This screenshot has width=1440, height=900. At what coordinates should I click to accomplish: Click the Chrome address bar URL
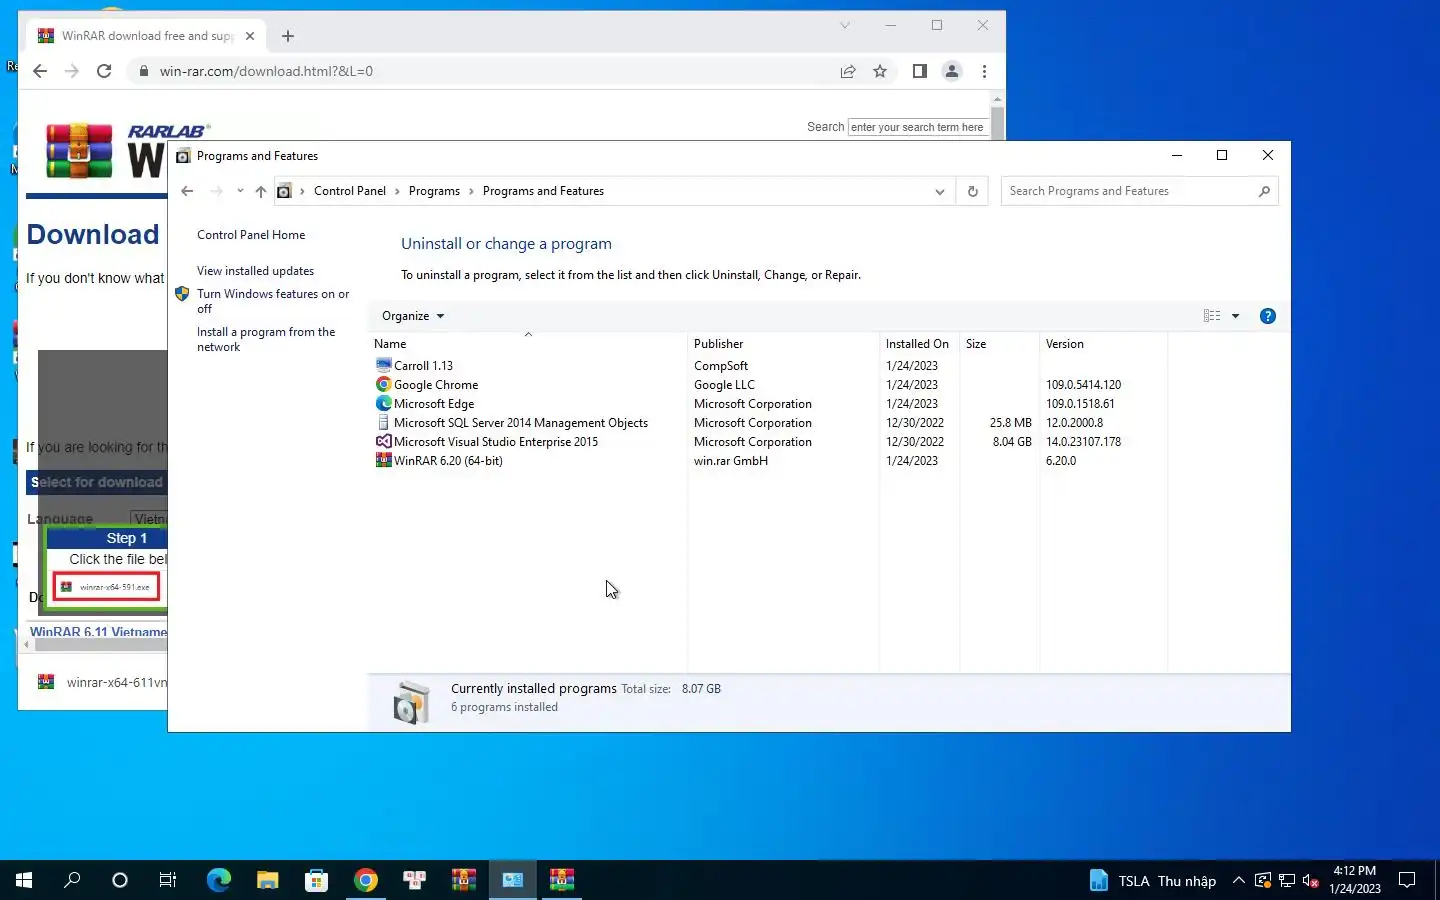tap(266, 71)
